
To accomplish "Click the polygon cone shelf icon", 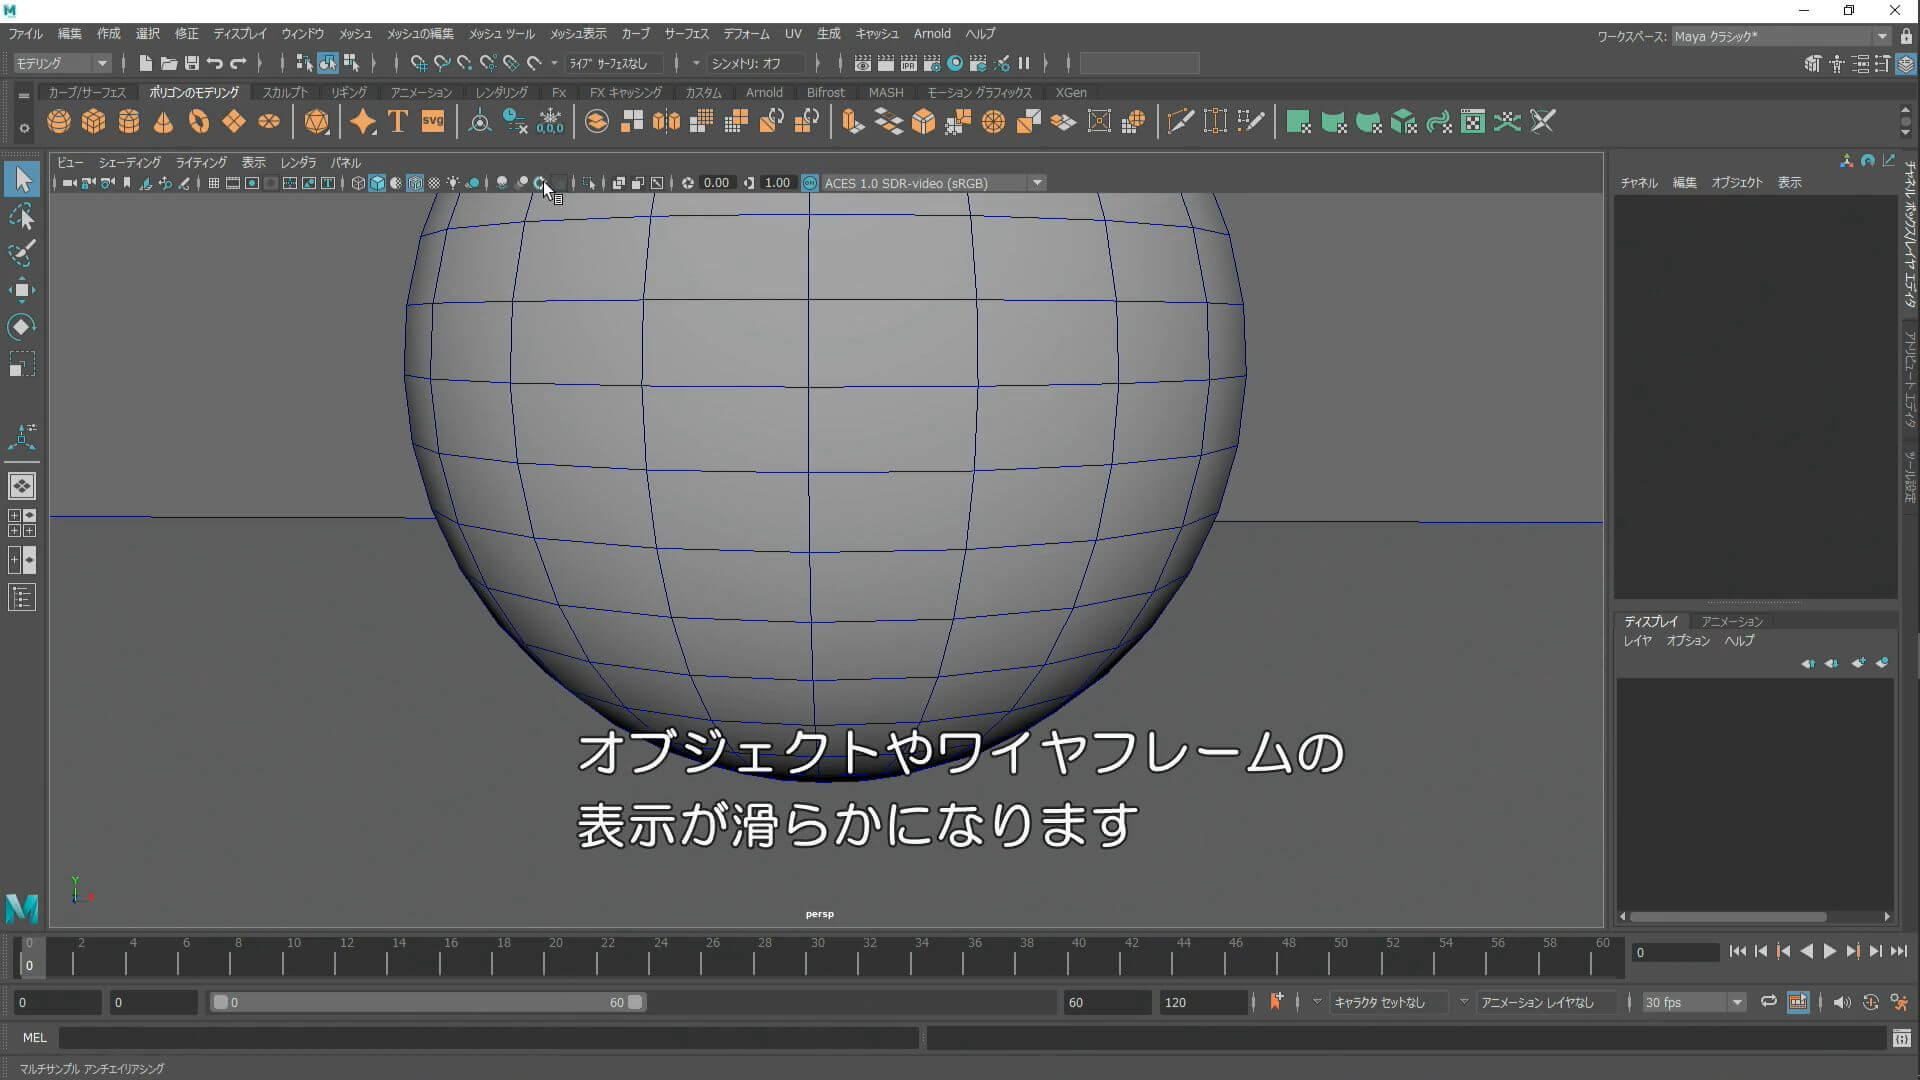I will pos(164,122).
